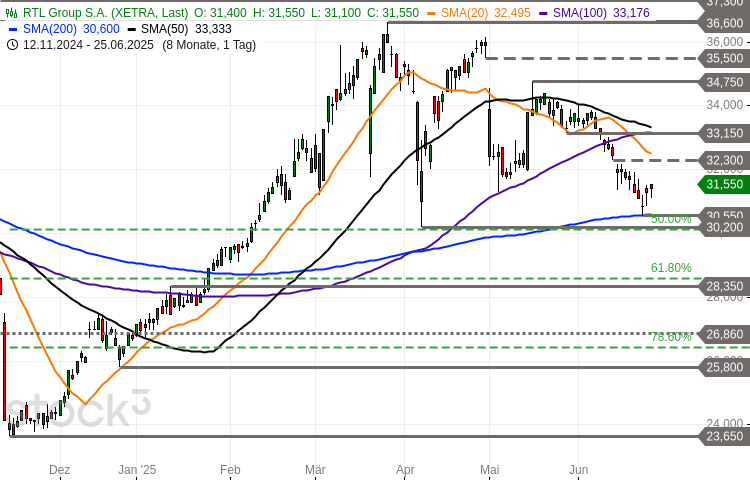Select the 23,650 support price tag

(x=724, y=436)
